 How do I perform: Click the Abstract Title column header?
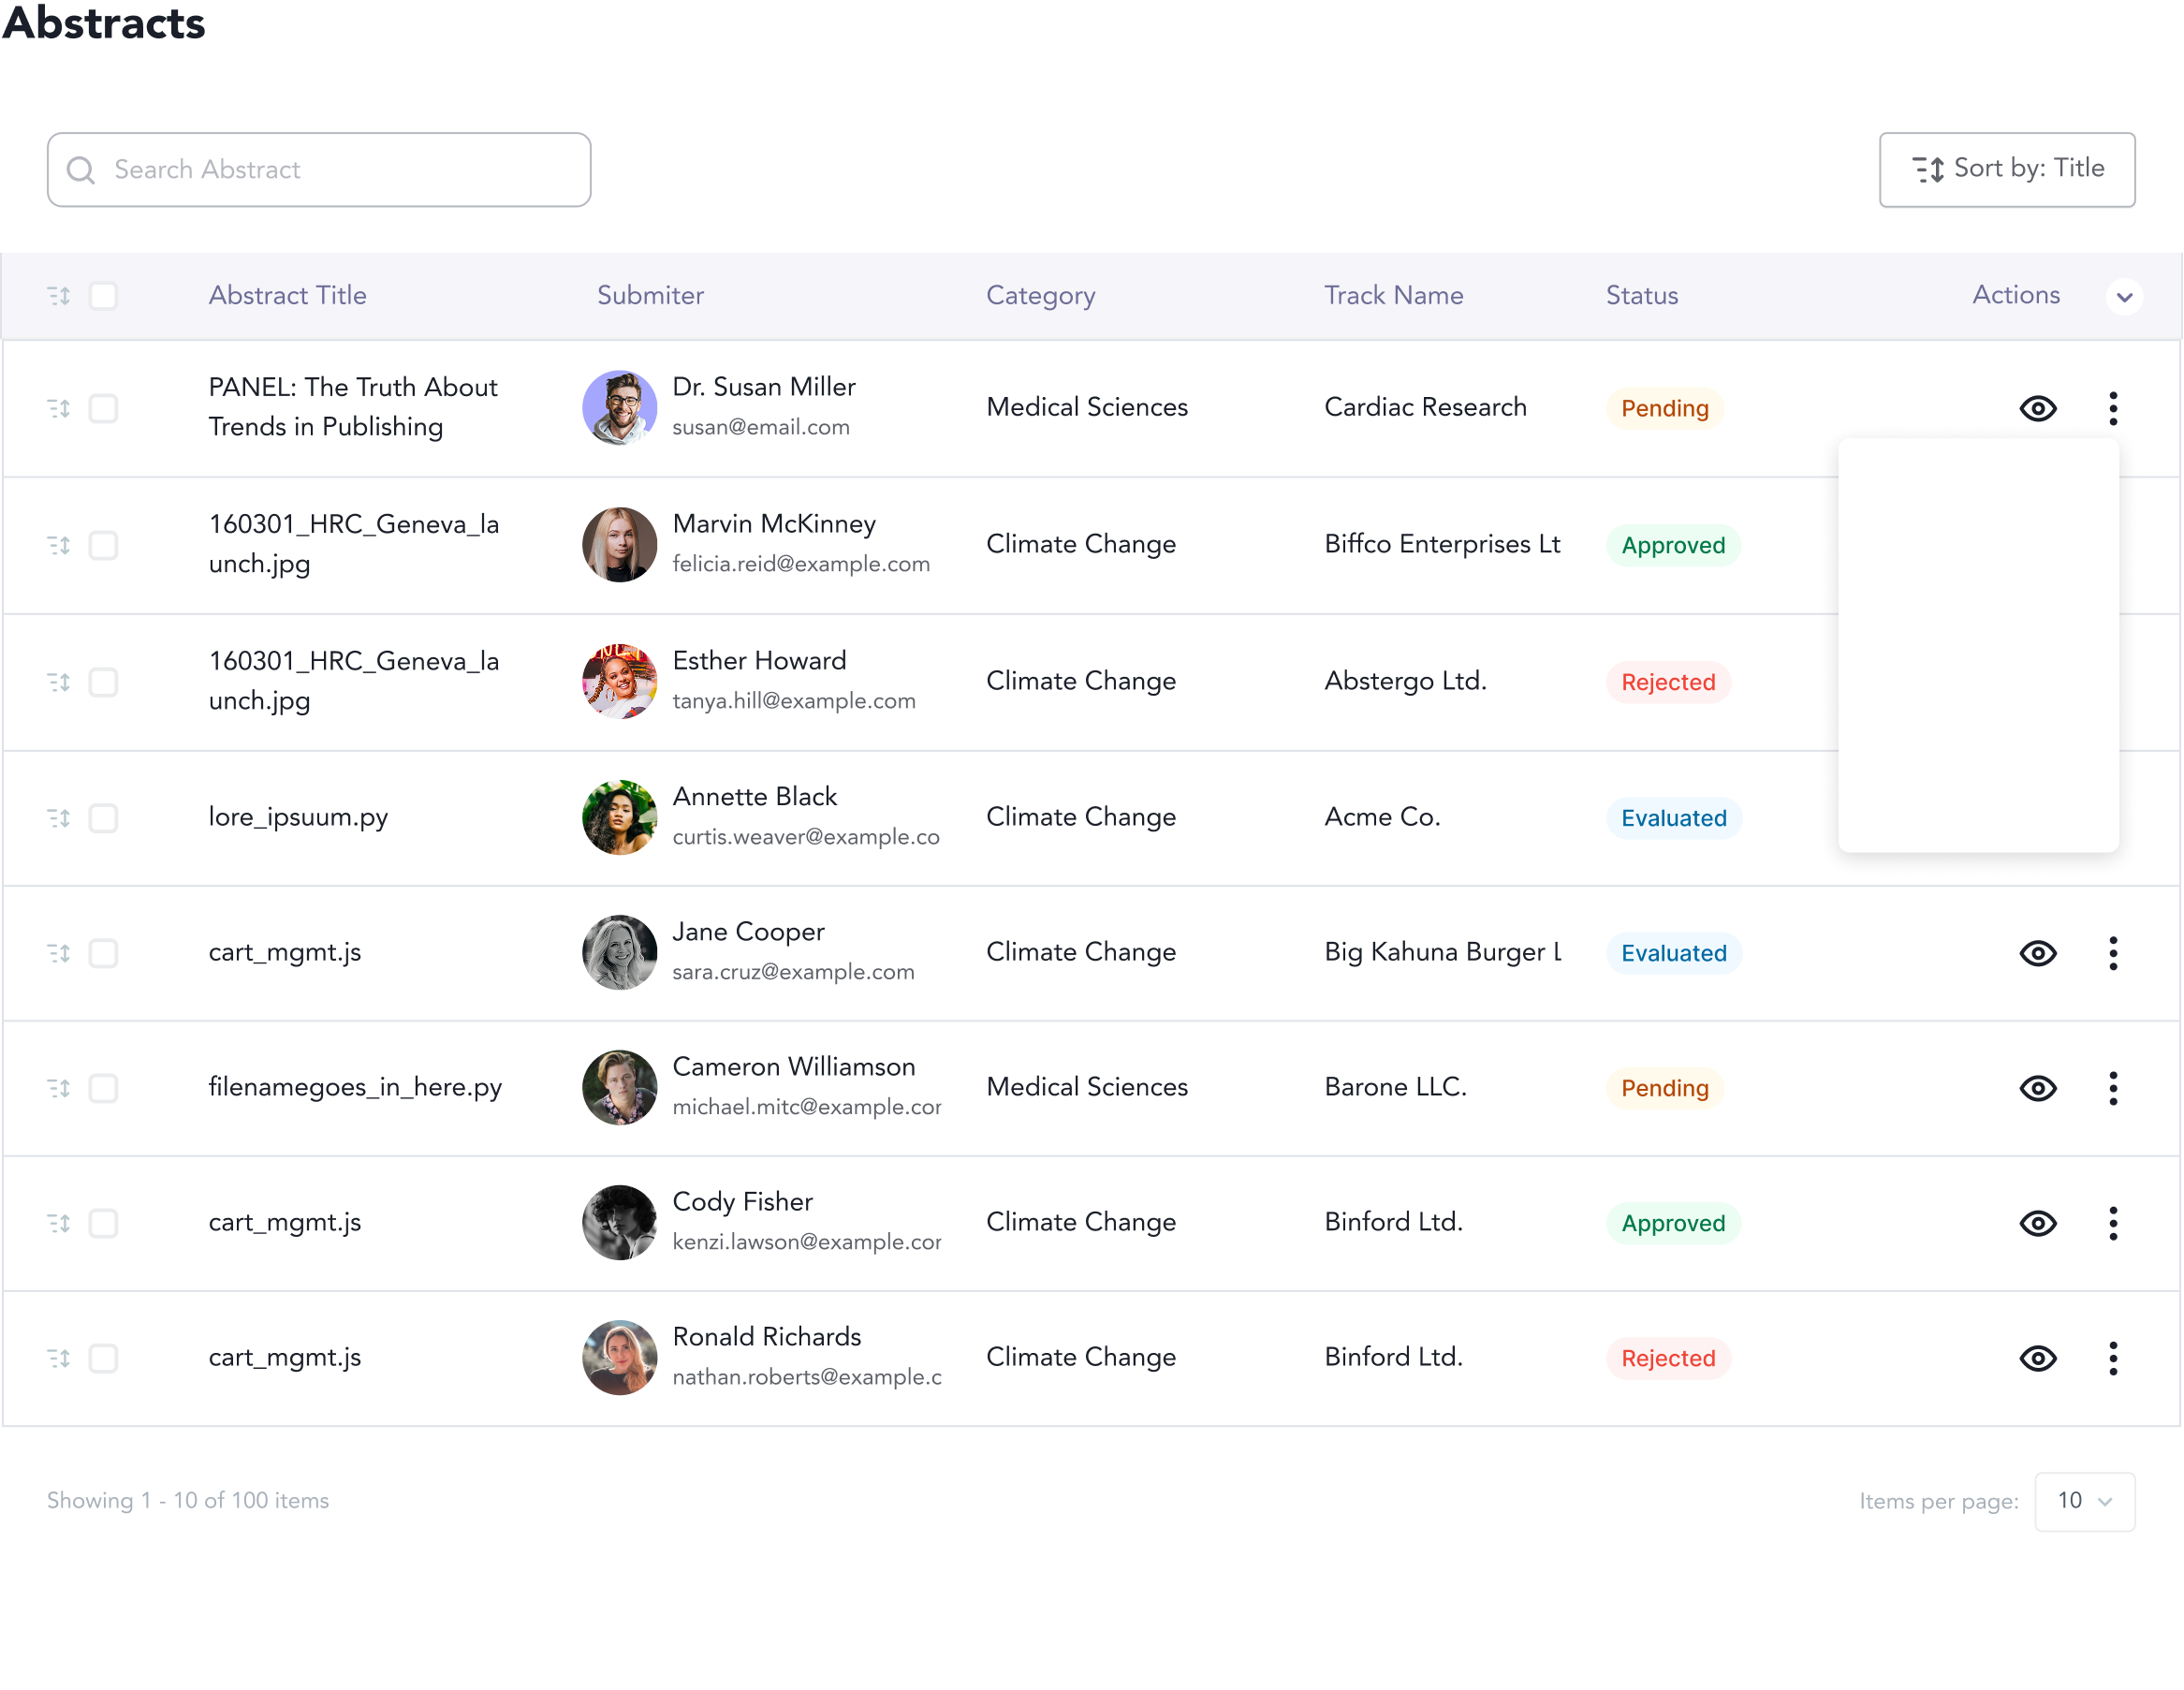click(287, 295)
